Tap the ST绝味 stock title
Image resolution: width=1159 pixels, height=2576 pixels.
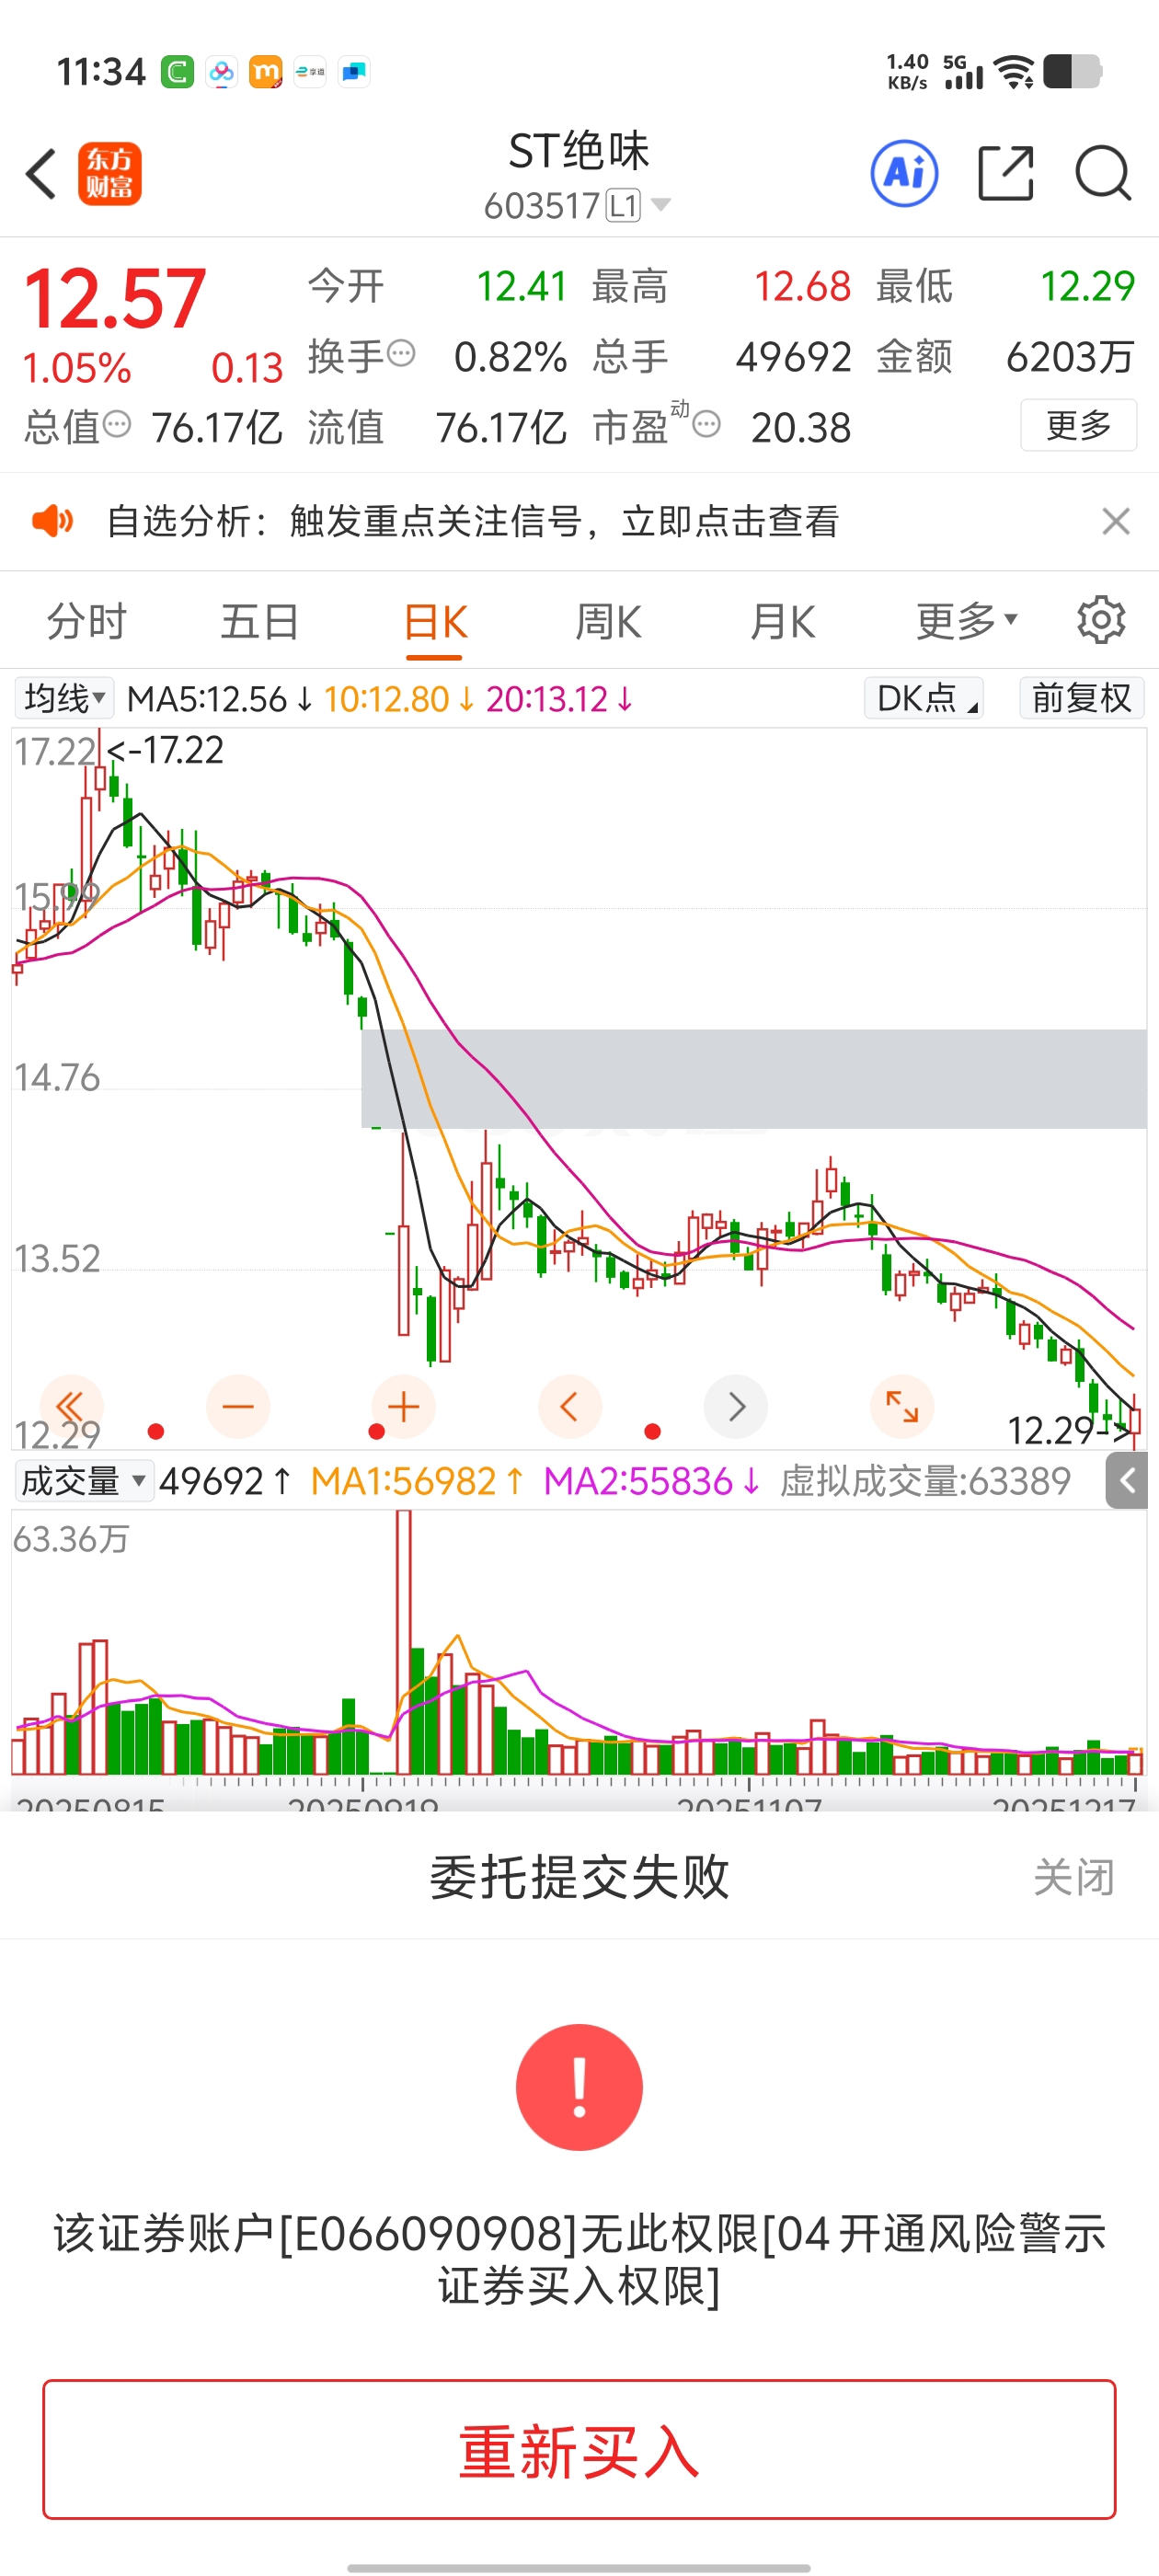point(579,151)
